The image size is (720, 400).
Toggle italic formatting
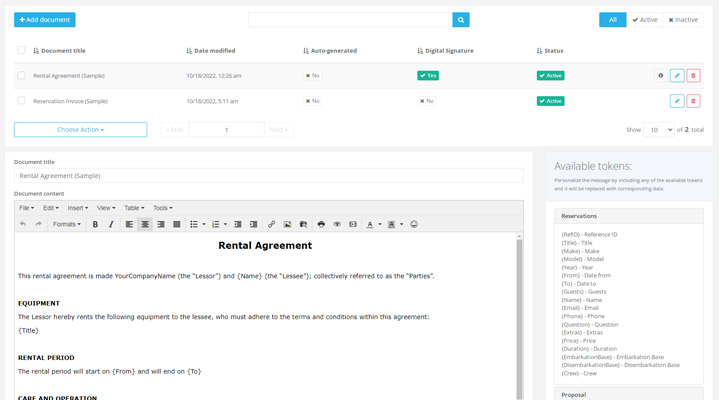[x=111, y=224]
